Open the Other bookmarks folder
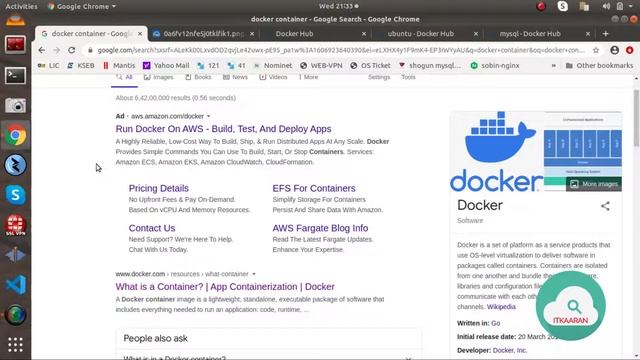The width and height of the screenshot is (640, 360). [599, 65]
